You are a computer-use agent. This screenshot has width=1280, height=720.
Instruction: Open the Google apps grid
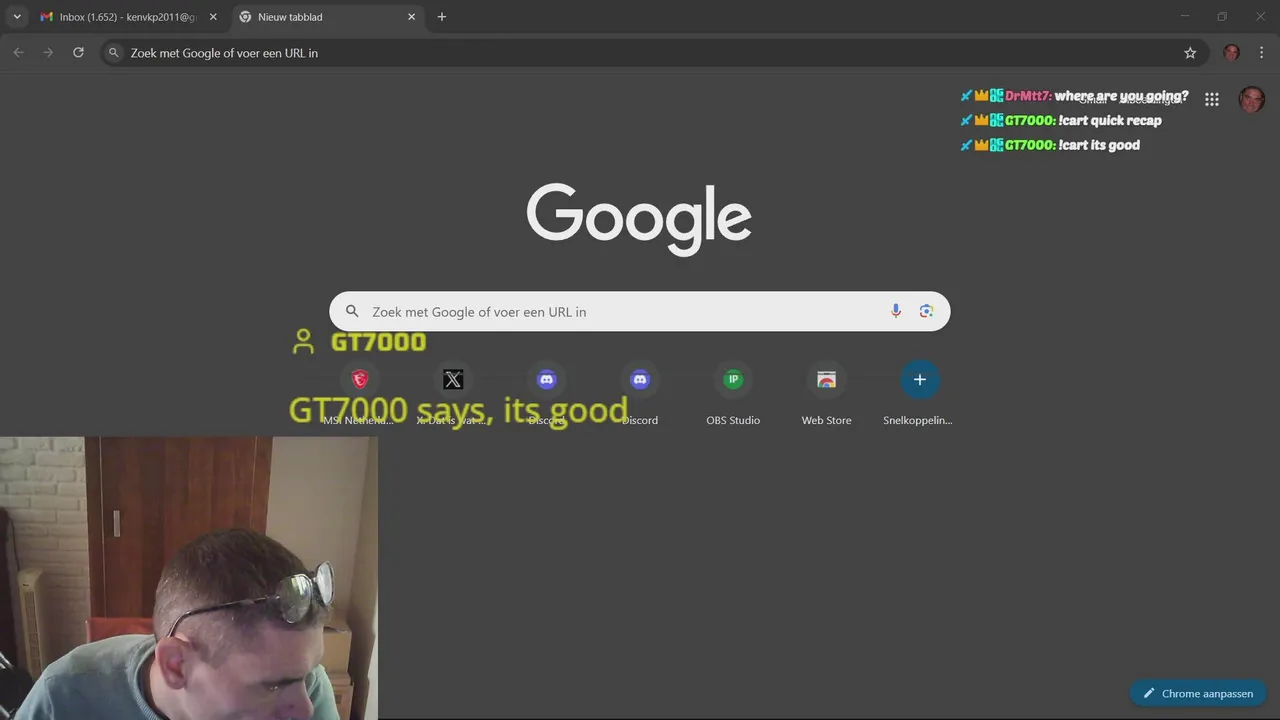coord(1212,99)
